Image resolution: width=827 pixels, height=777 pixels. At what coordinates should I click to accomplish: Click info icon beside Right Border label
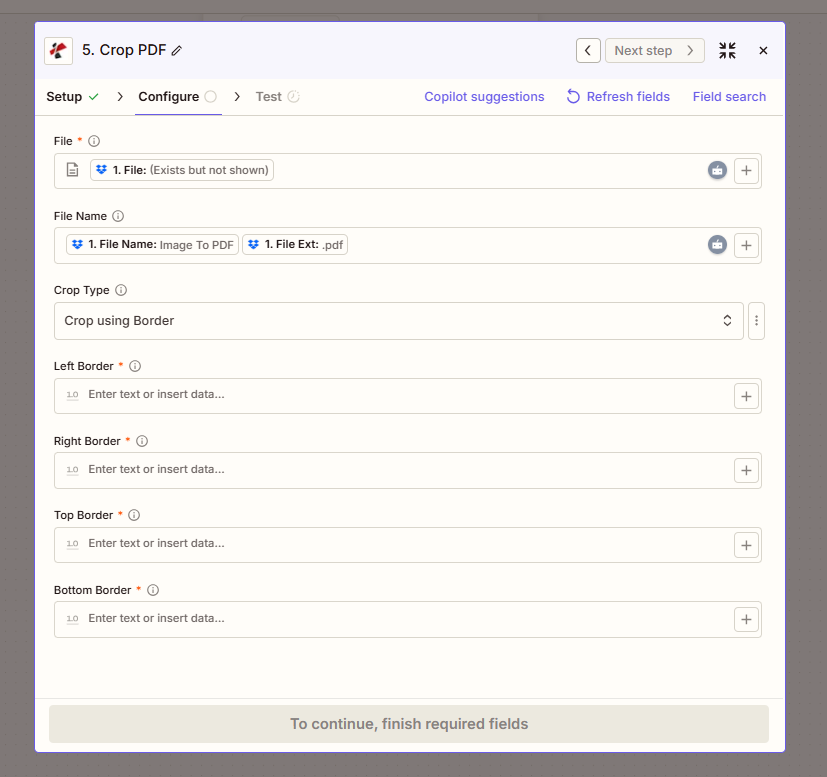(142, 441)
